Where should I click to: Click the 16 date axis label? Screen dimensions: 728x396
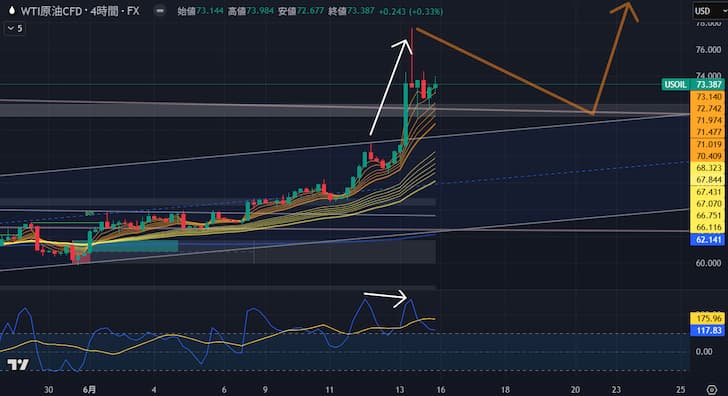(441, 390)
